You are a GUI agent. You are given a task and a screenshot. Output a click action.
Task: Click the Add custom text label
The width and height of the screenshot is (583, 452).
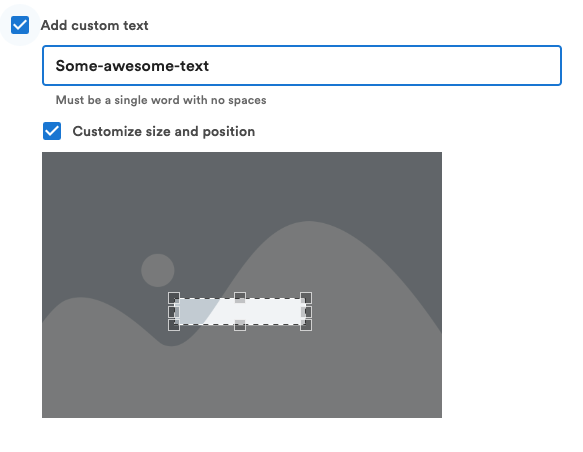94,25
